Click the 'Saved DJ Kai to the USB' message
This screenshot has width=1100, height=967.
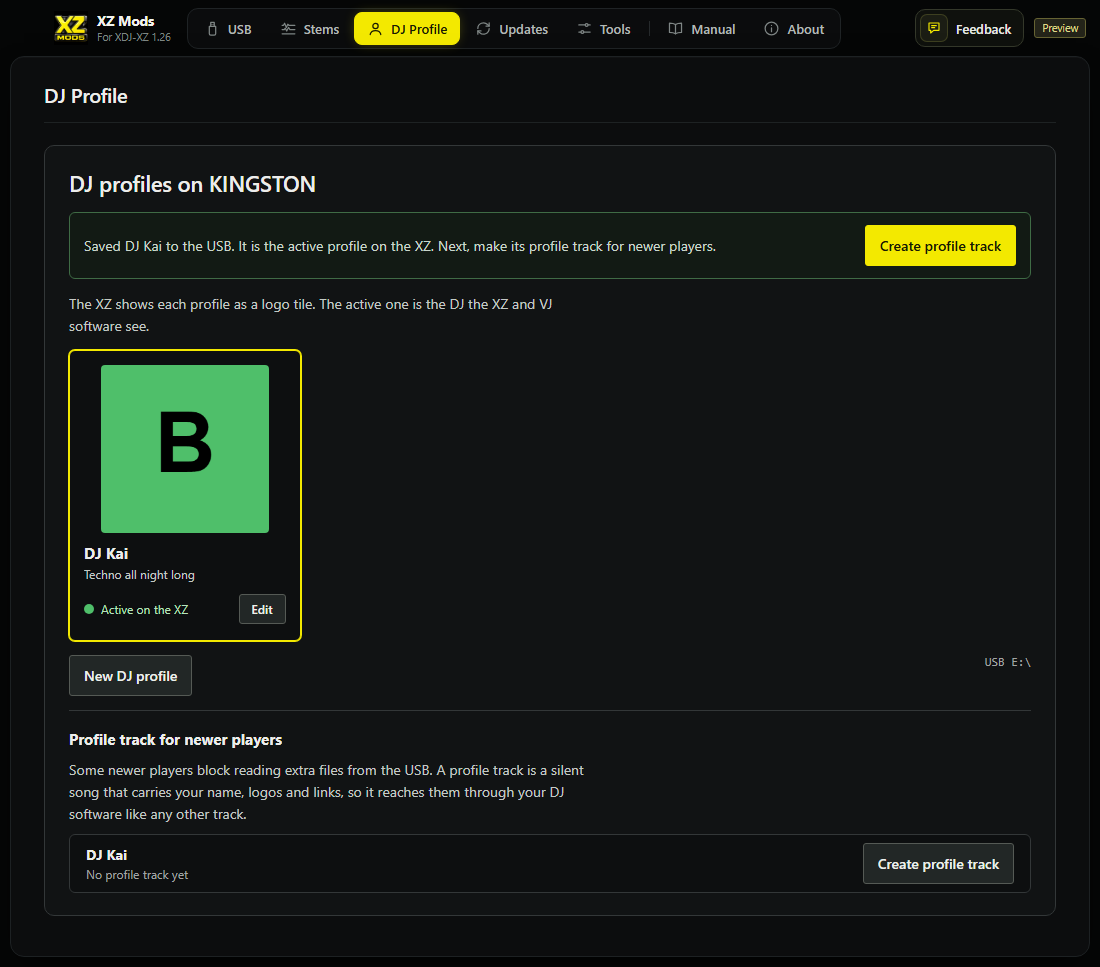[x=400, y=246]
